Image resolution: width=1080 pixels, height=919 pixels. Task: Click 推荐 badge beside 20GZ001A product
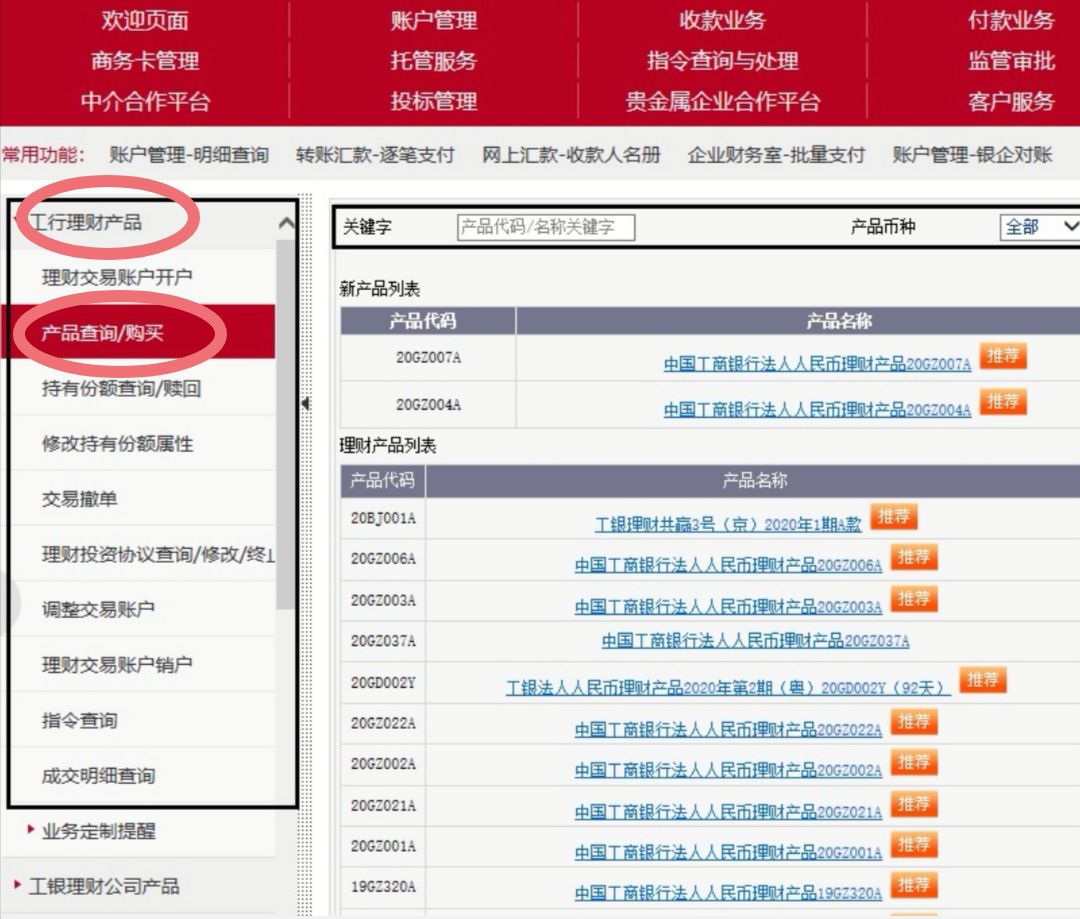pyautogui.click(x=914, y=844)
